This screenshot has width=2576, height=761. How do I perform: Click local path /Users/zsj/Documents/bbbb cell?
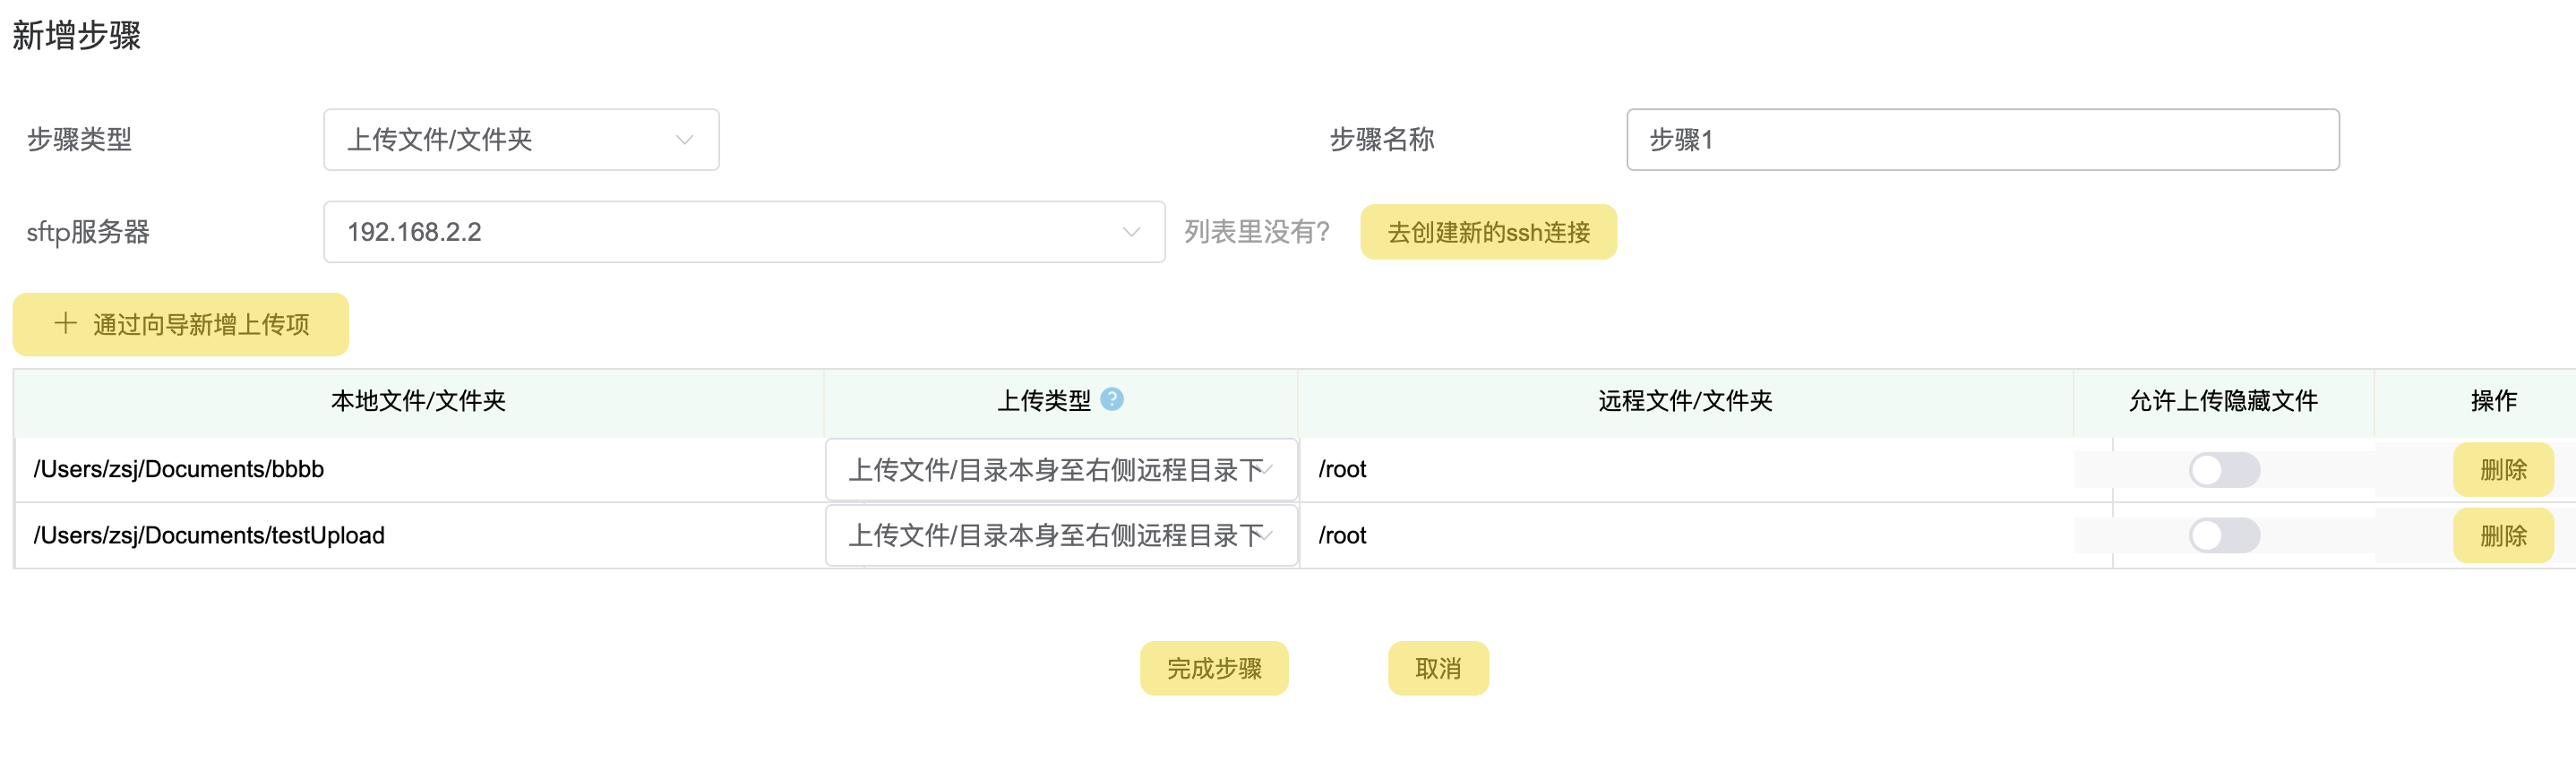coord(179,469)
